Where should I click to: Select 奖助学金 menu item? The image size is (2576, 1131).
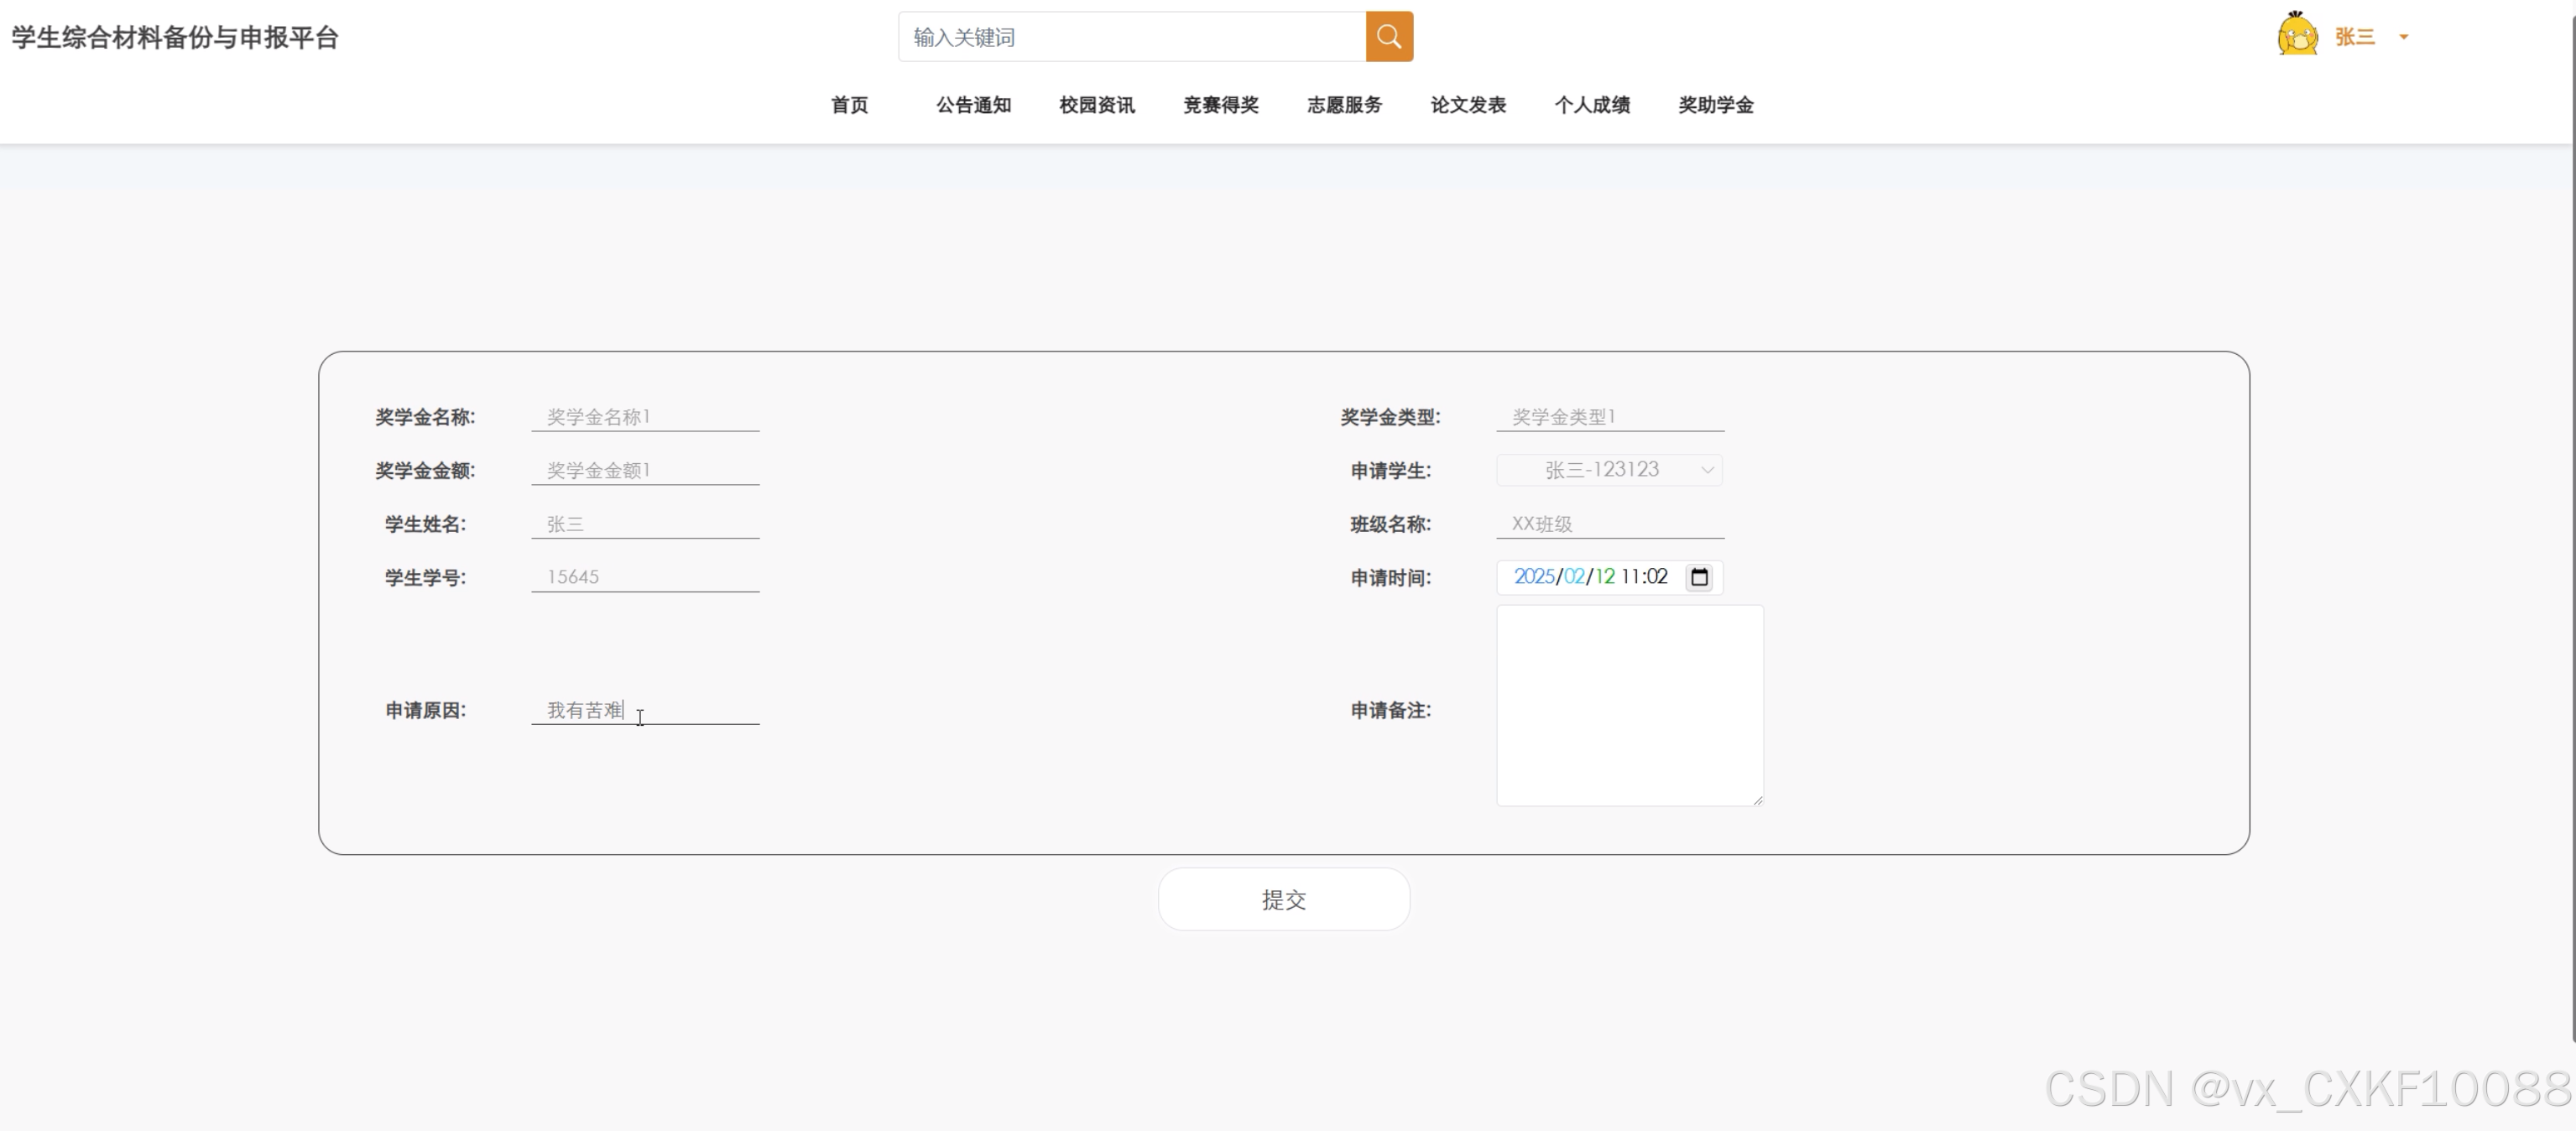pyautogui.click(x=1715, y=105)
